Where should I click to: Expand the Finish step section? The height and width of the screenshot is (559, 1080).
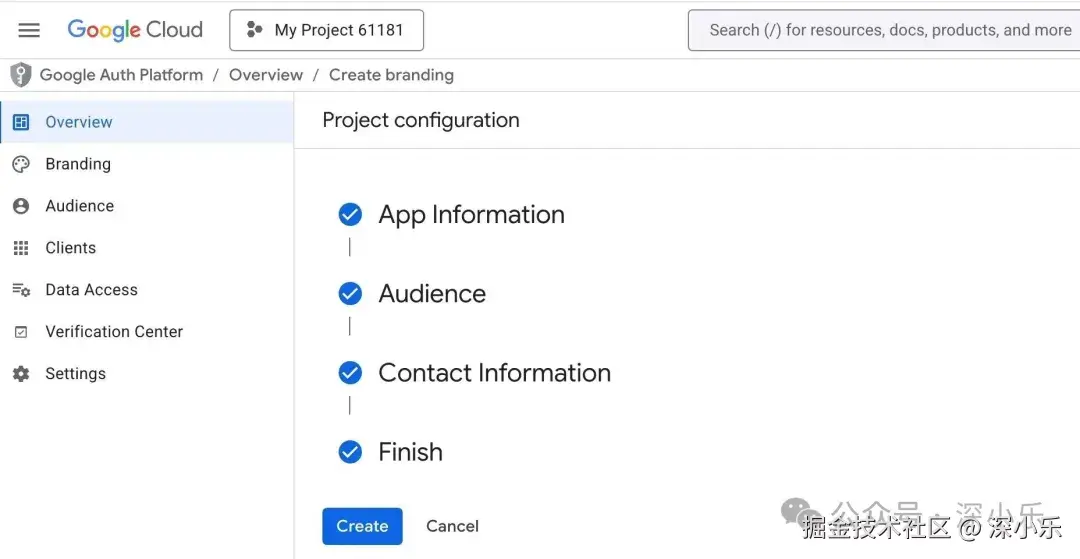pos(410,452)
